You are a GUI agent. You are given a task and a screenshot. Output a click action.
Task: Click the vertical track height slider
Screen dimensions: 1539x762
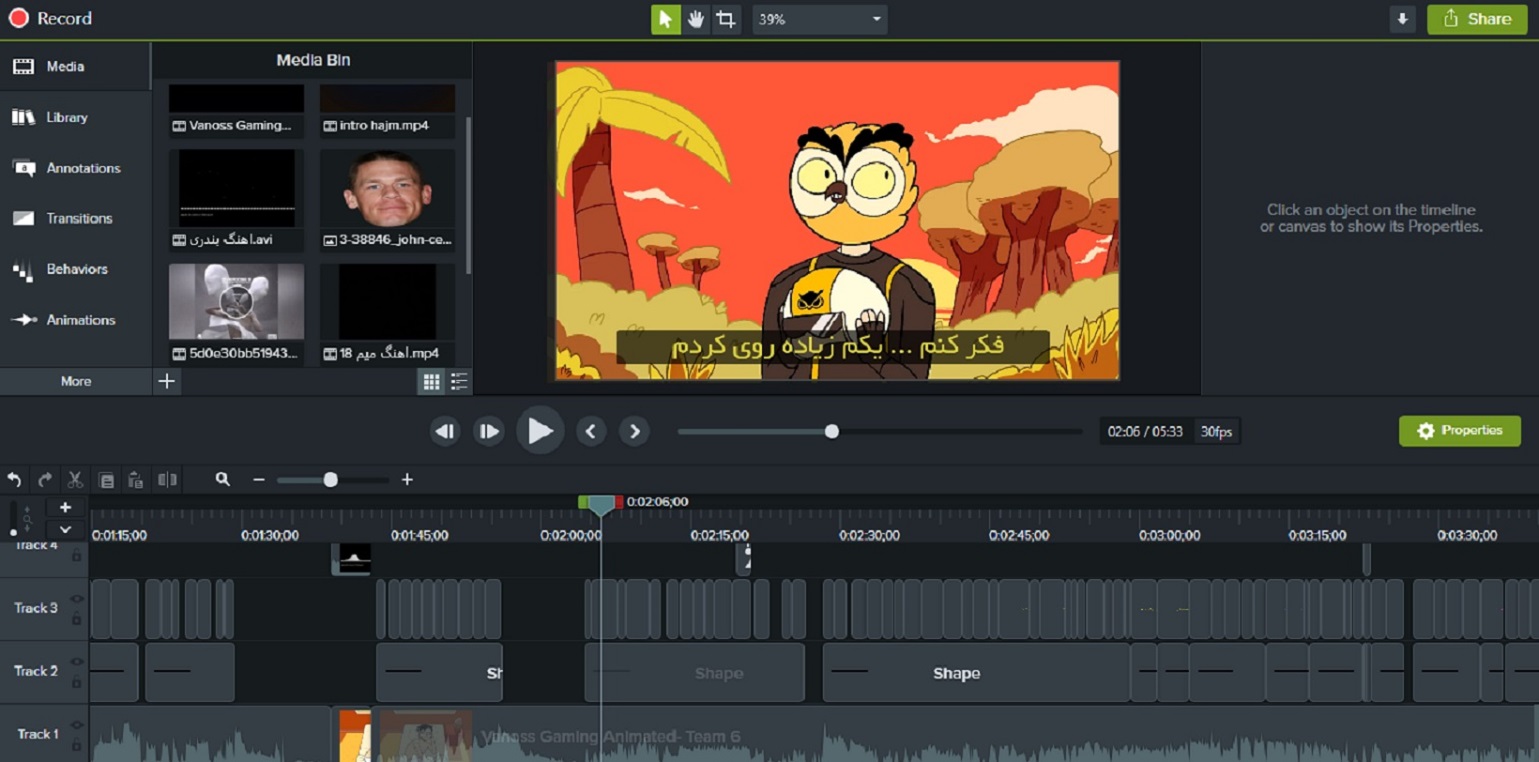tap(13, 519)
